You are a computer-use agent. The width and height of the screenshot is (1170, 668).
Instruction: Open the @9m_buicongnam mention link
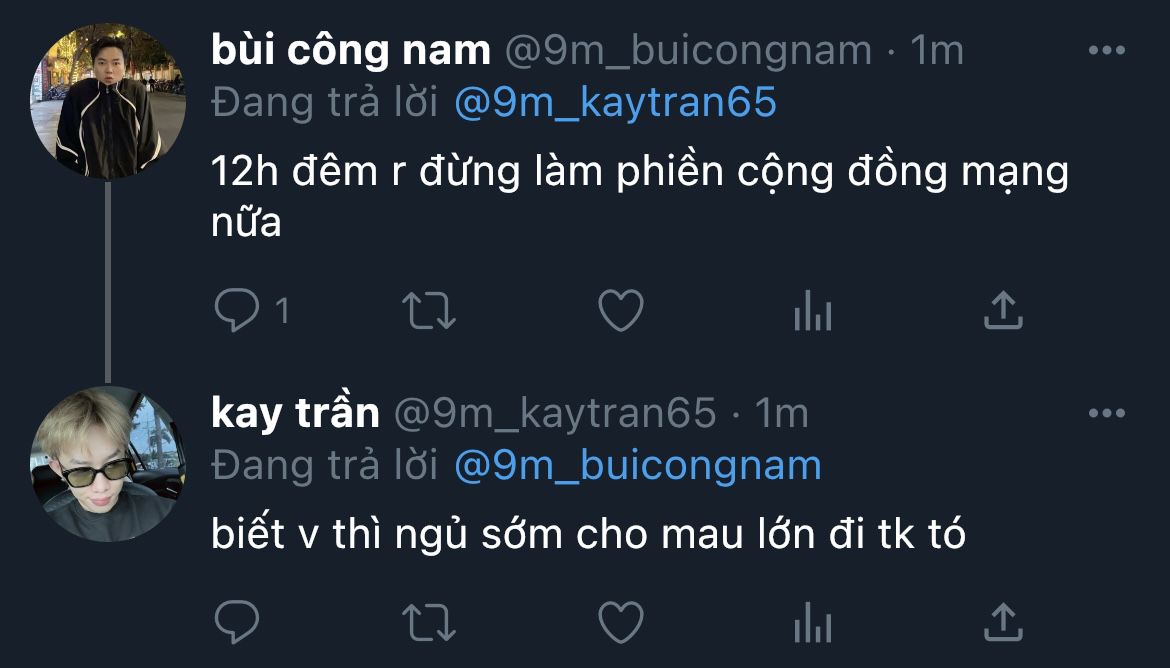(638, 466)
